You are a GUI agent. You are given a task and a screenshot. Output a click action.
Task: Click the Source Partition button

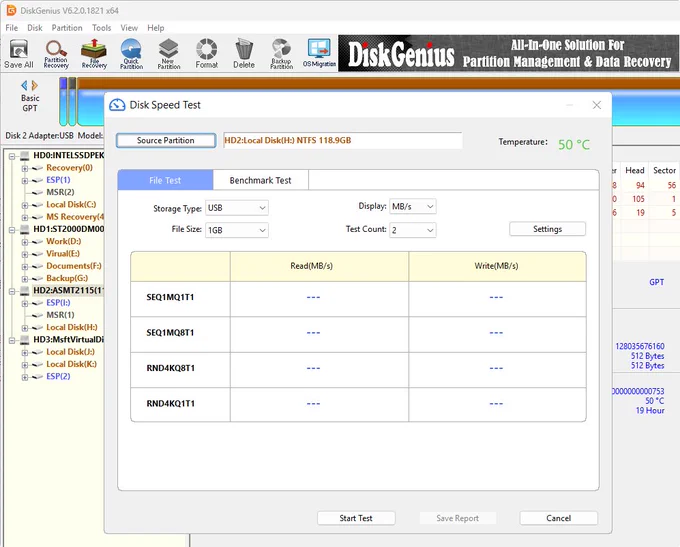point(166,141)
